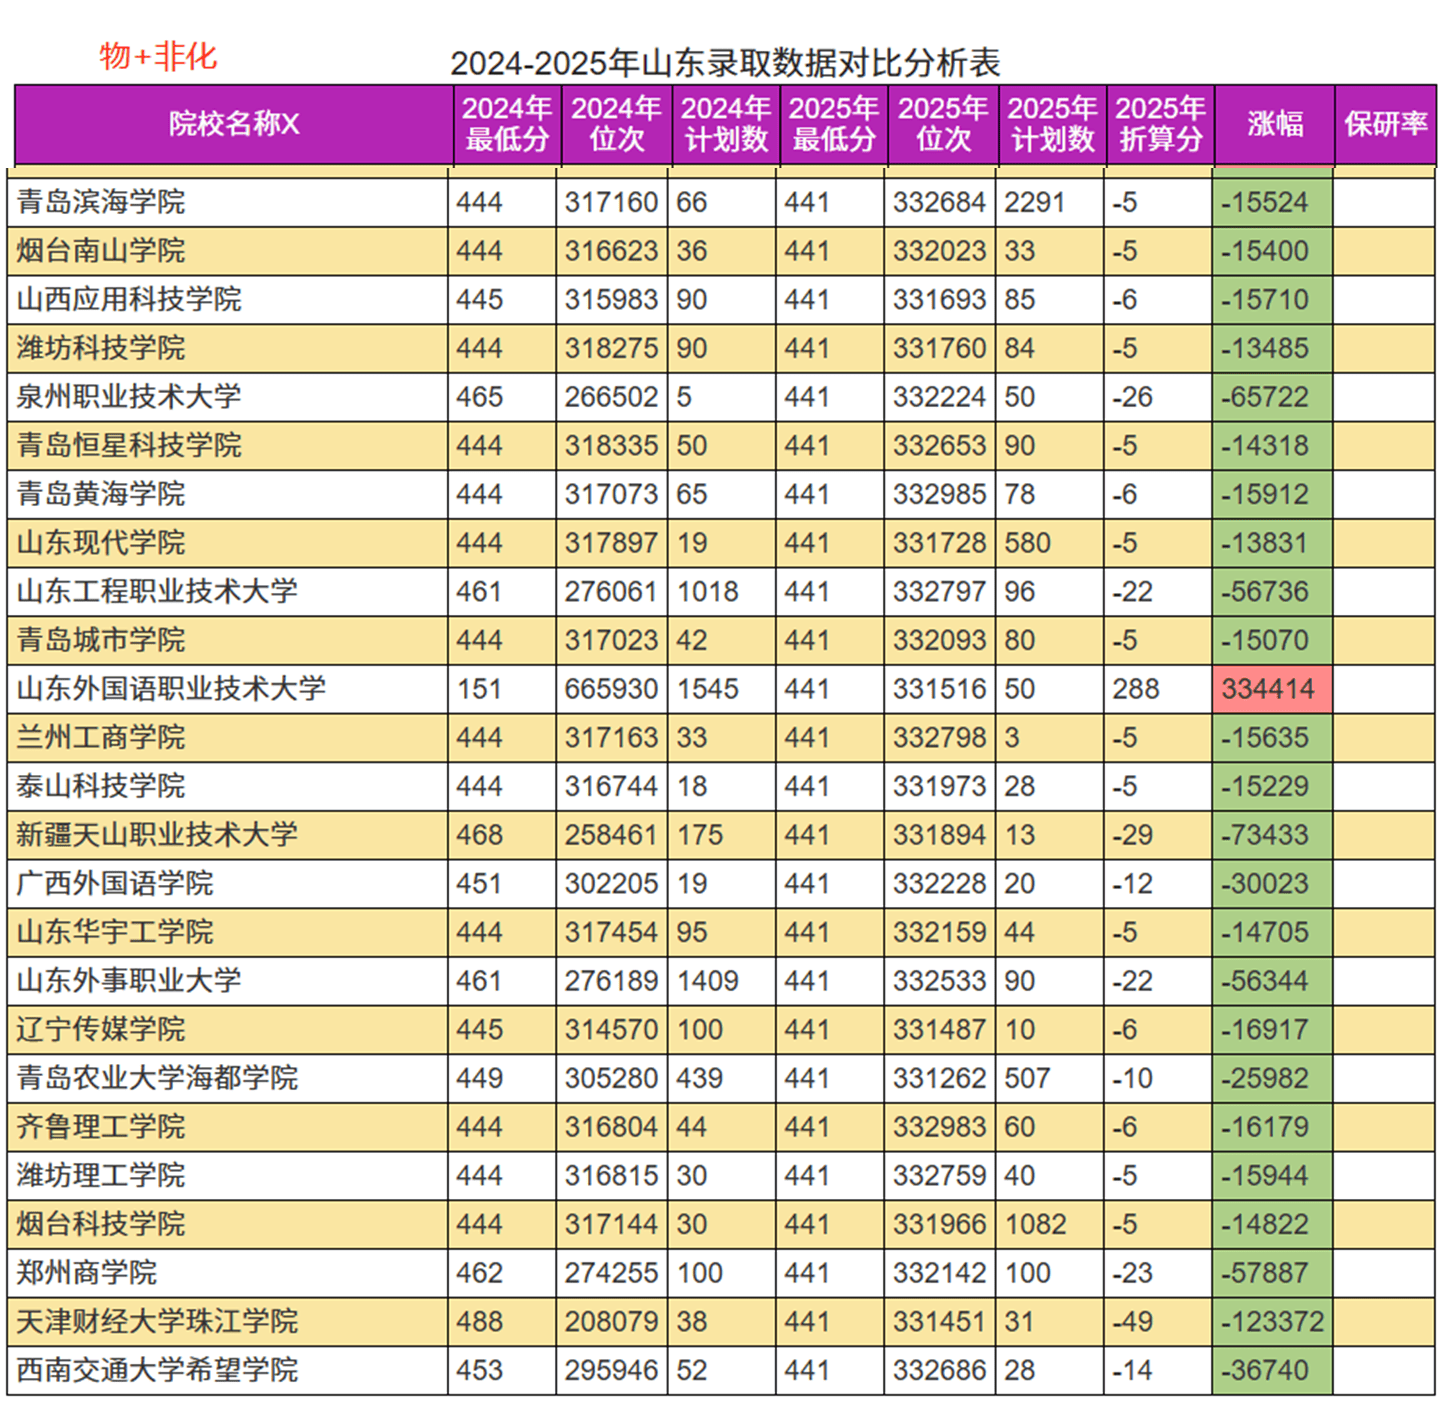Click the 涨幅 value -123372
Screen dimensions: 1442x1402
(1272, 1322)
